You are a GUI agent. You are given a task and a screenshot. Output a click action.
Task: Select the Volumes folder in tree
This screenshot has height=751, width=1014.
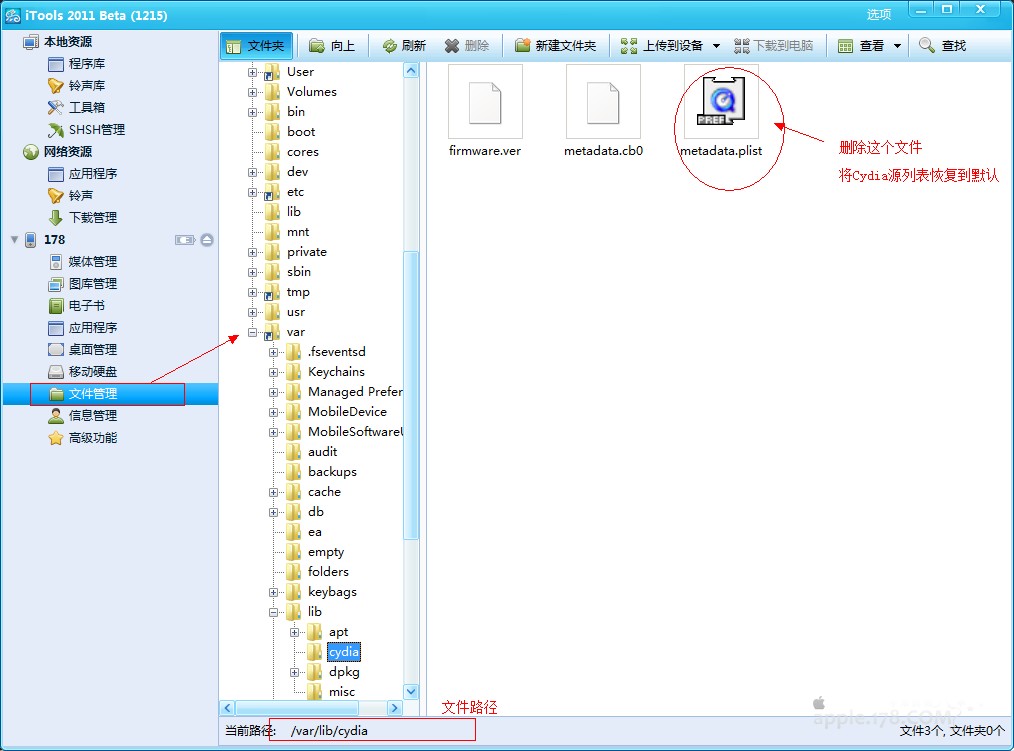click(312, 92)
